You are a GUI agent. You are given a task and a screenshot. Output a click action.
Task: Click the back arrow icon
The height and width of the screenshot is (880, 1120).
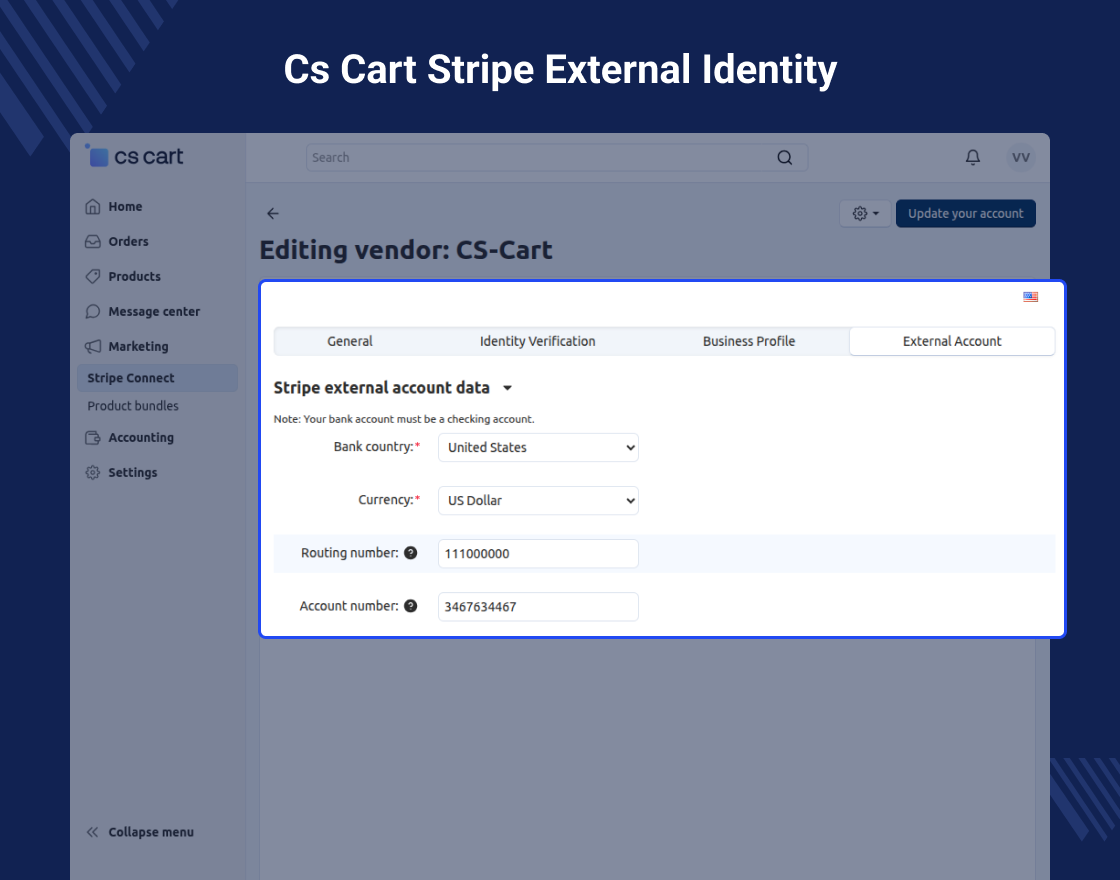[x=273, y=214]
